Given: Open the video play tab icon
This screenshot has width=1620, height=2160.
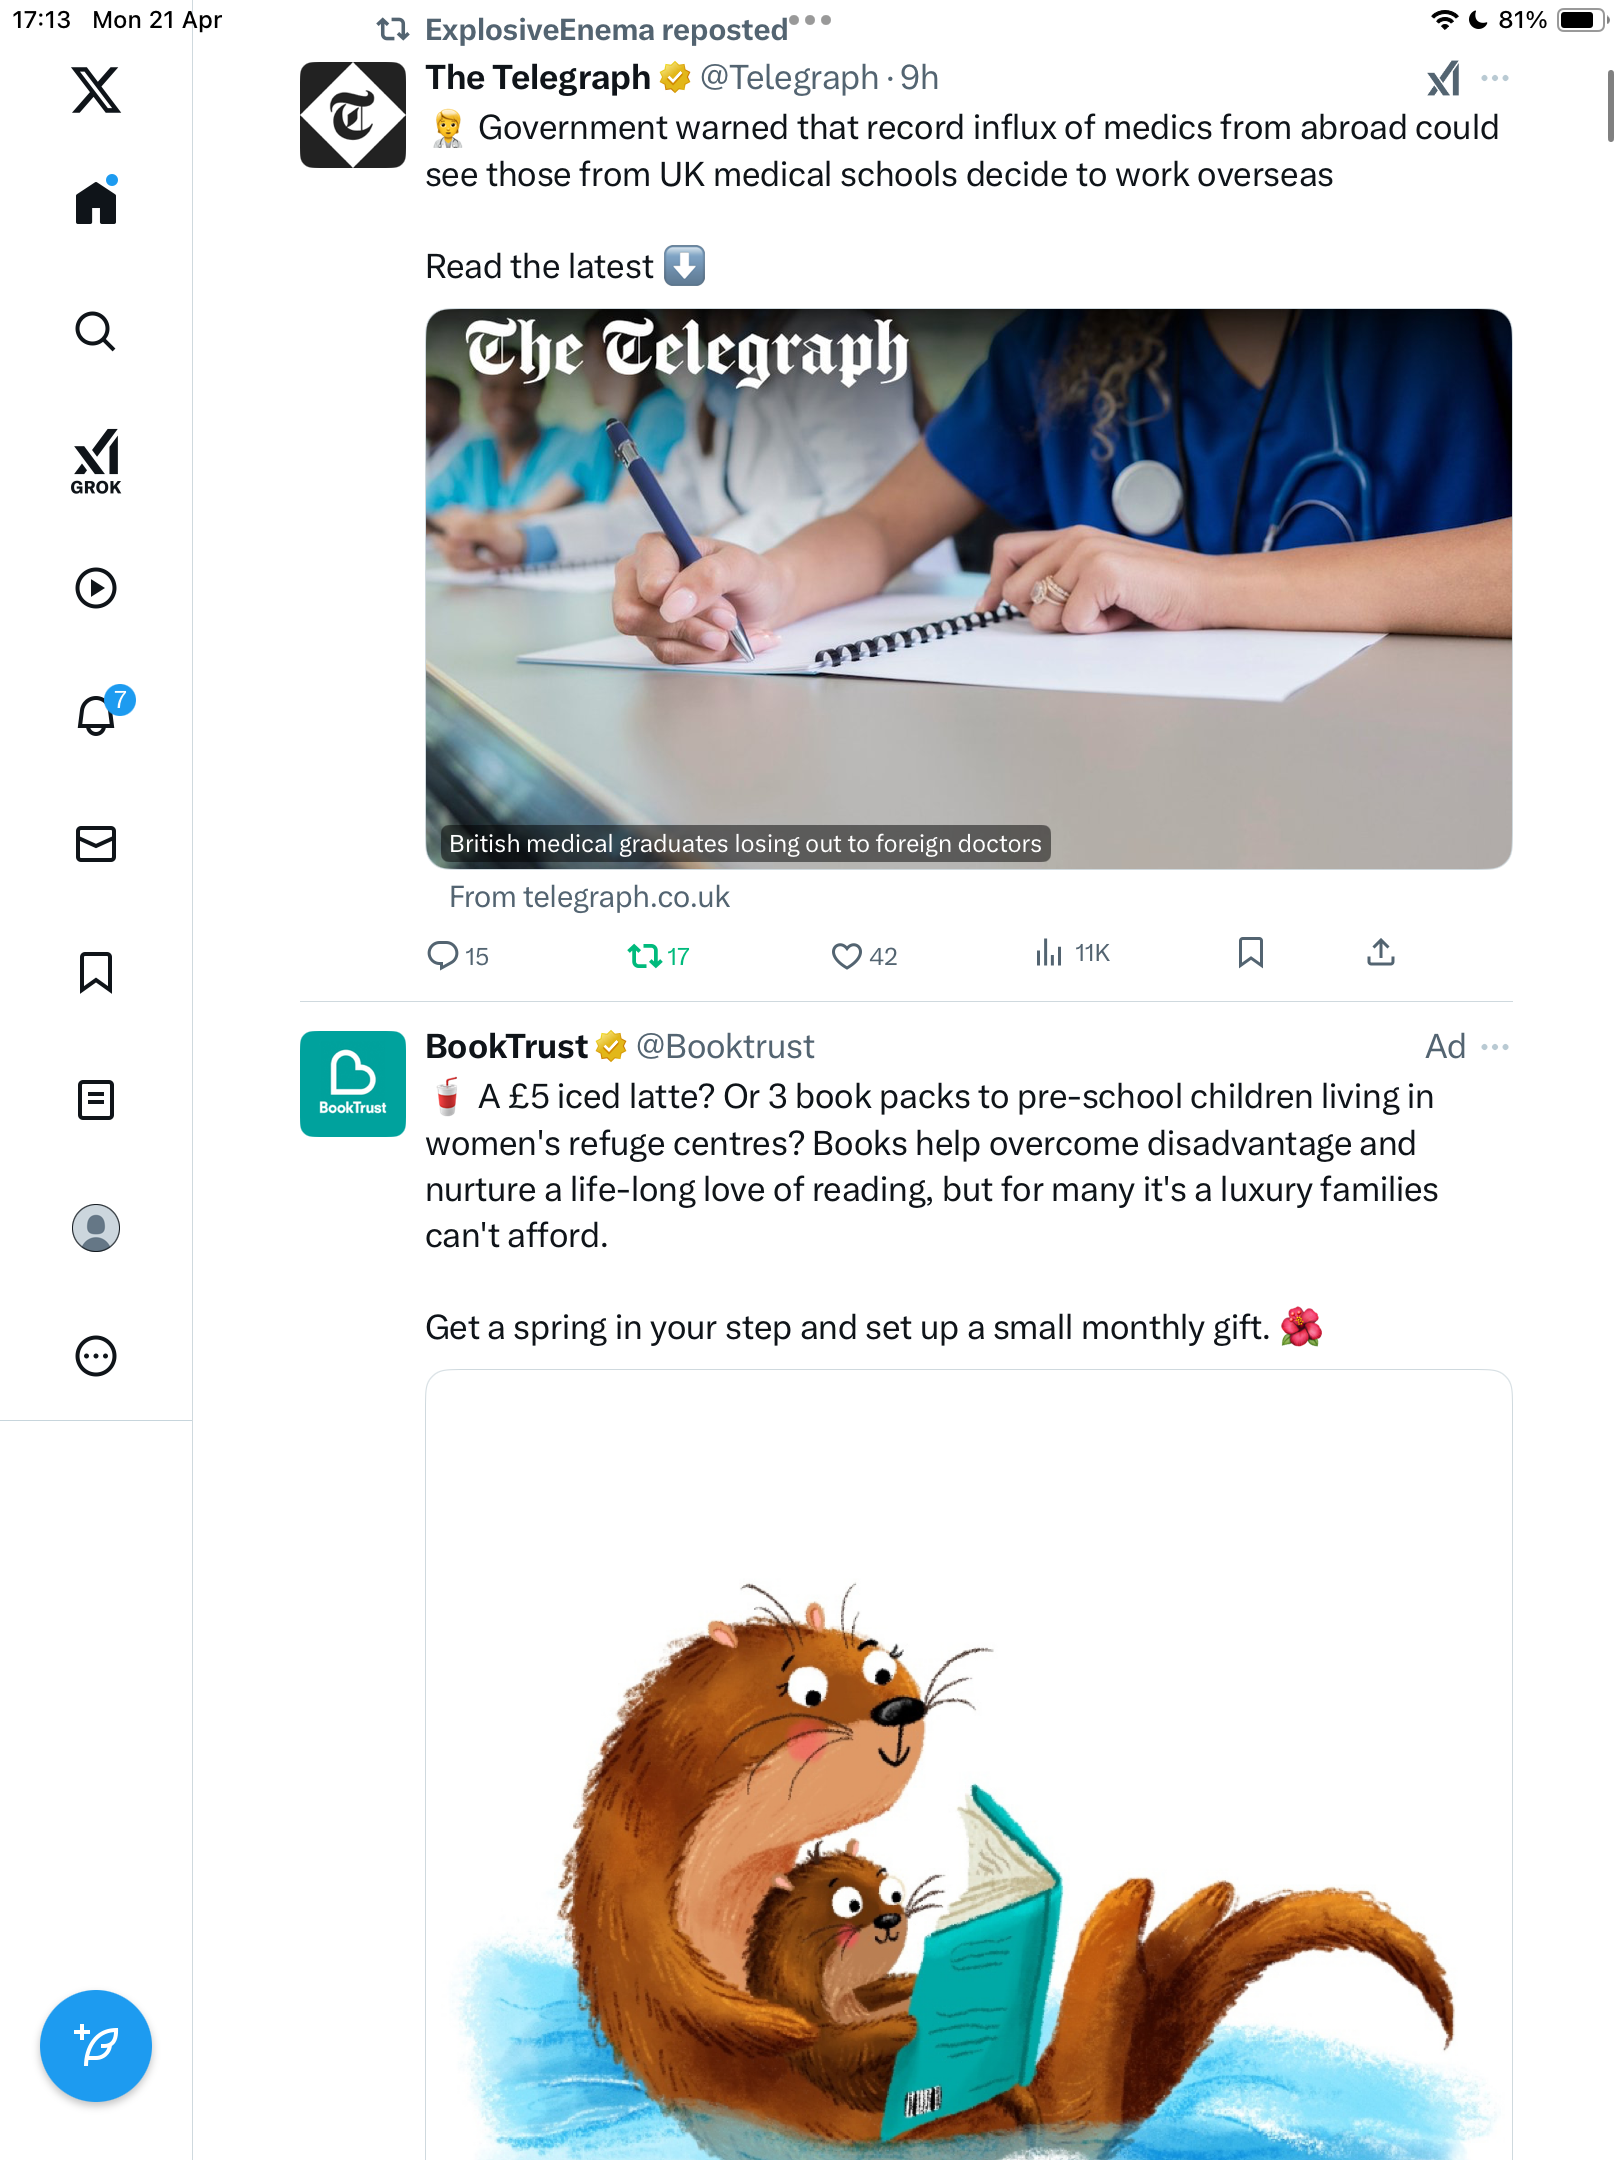Looking at the screenshot, I should 96,588.
